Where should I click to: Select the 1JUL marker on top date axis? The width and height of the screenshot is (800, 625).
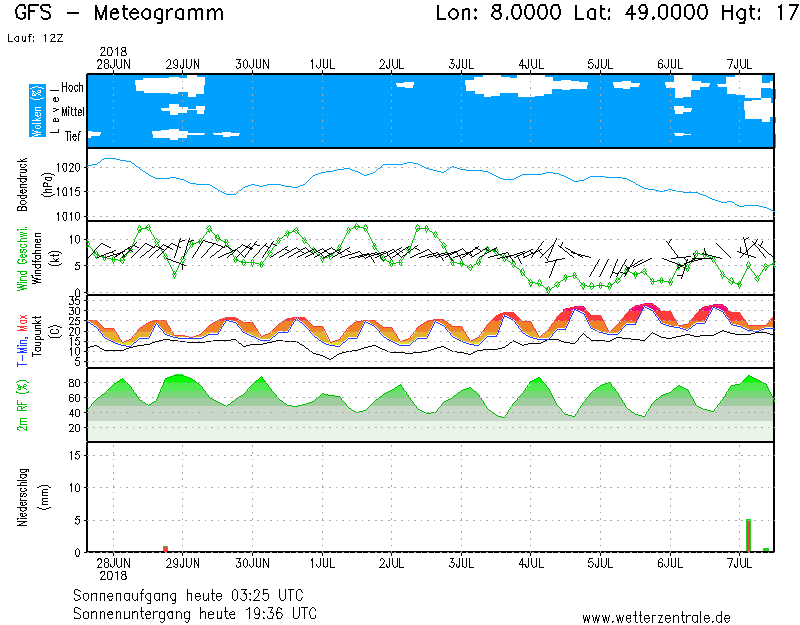[322, 64]
